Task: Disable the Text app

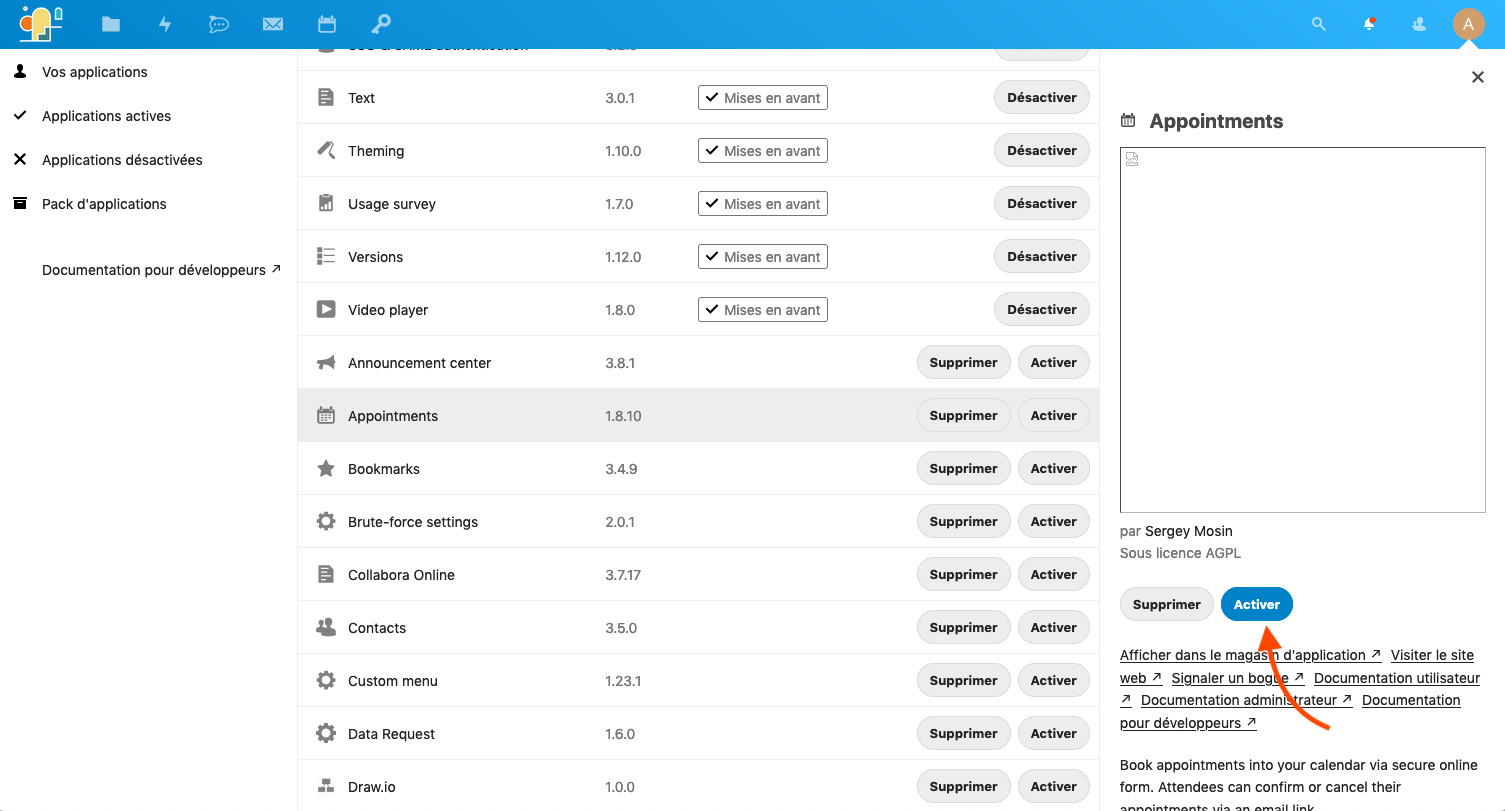Action: click(x=1042, y=97)
